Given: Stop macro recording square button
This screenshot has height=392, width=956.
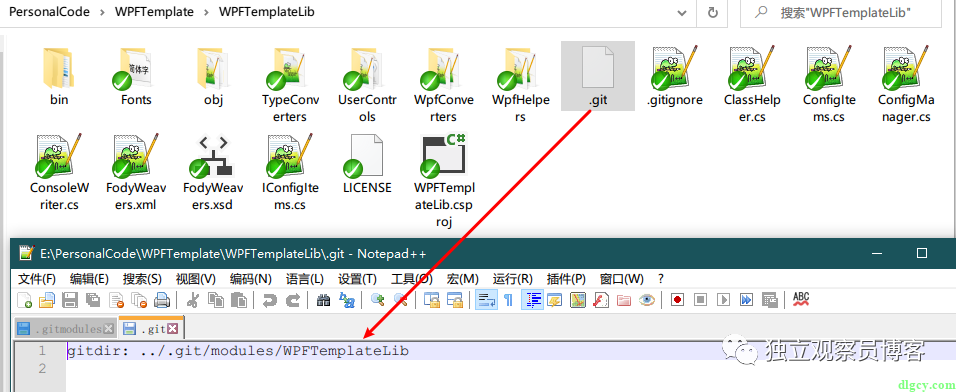Looking at the screenshot, I should click(x=701, y=300).
